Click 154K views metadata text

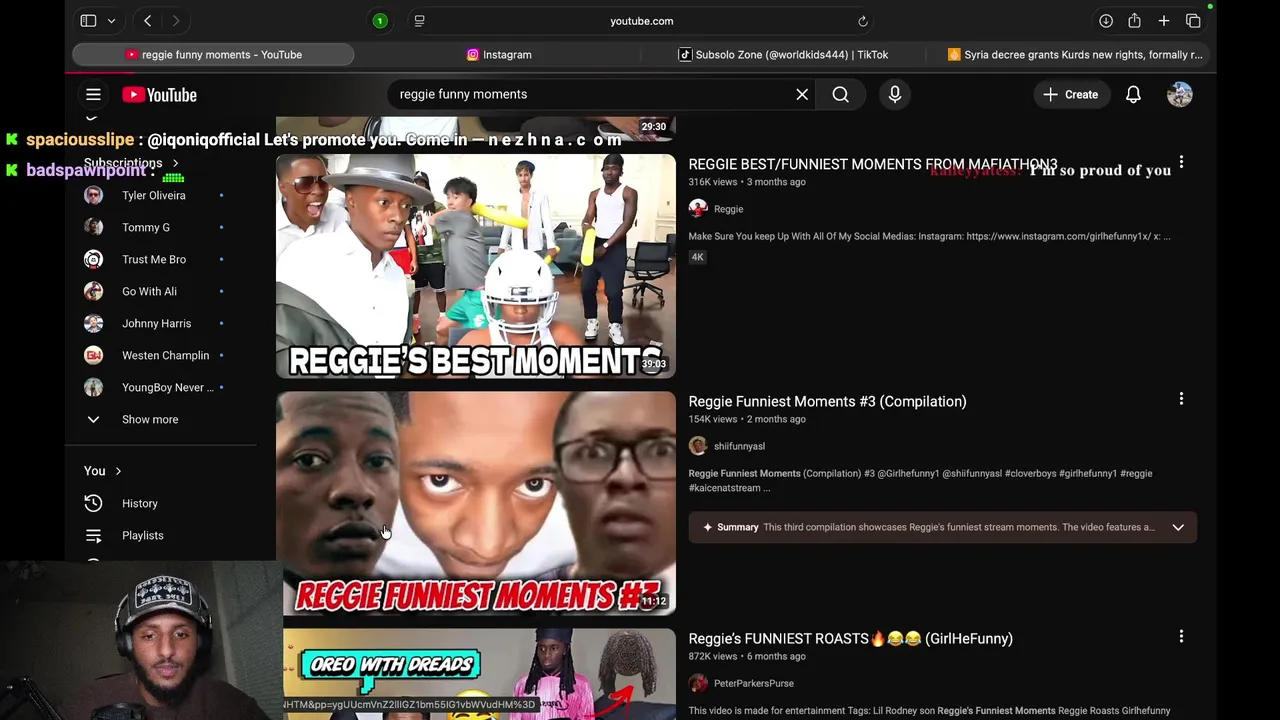tap(712, 419)
